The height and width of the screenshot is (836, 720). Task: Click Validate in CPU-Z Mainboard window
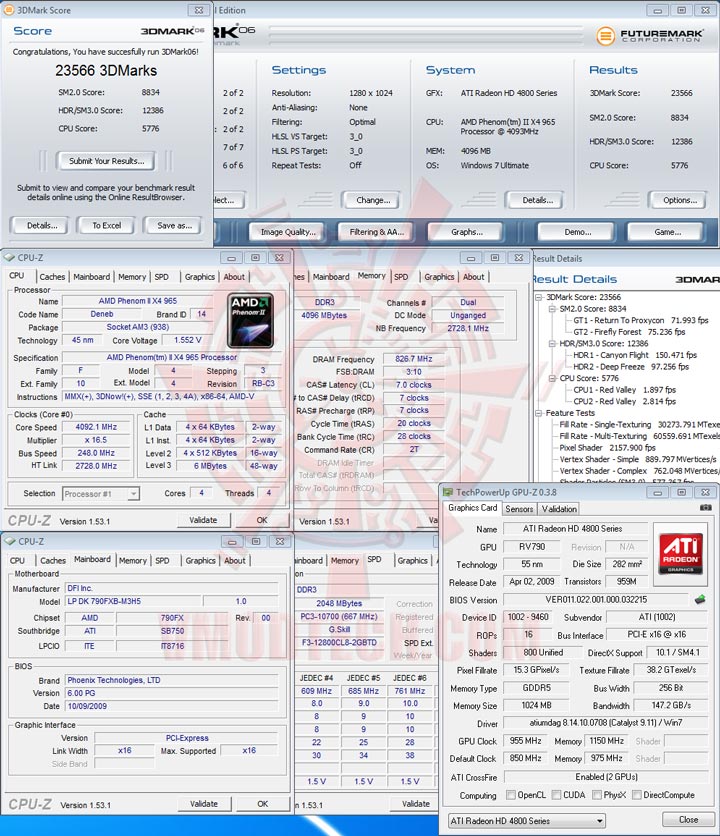point(204,803)
